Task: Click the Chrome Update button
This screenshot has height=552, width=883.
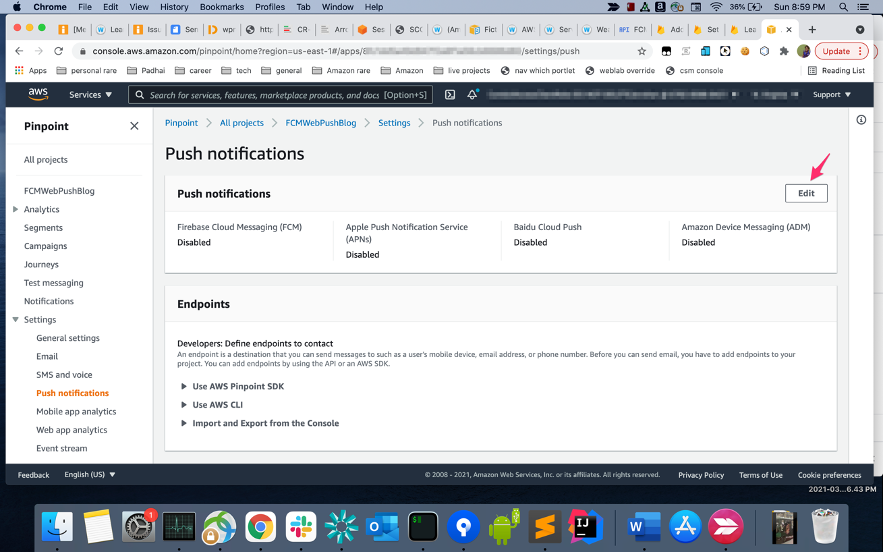Action: pos(841,51)
